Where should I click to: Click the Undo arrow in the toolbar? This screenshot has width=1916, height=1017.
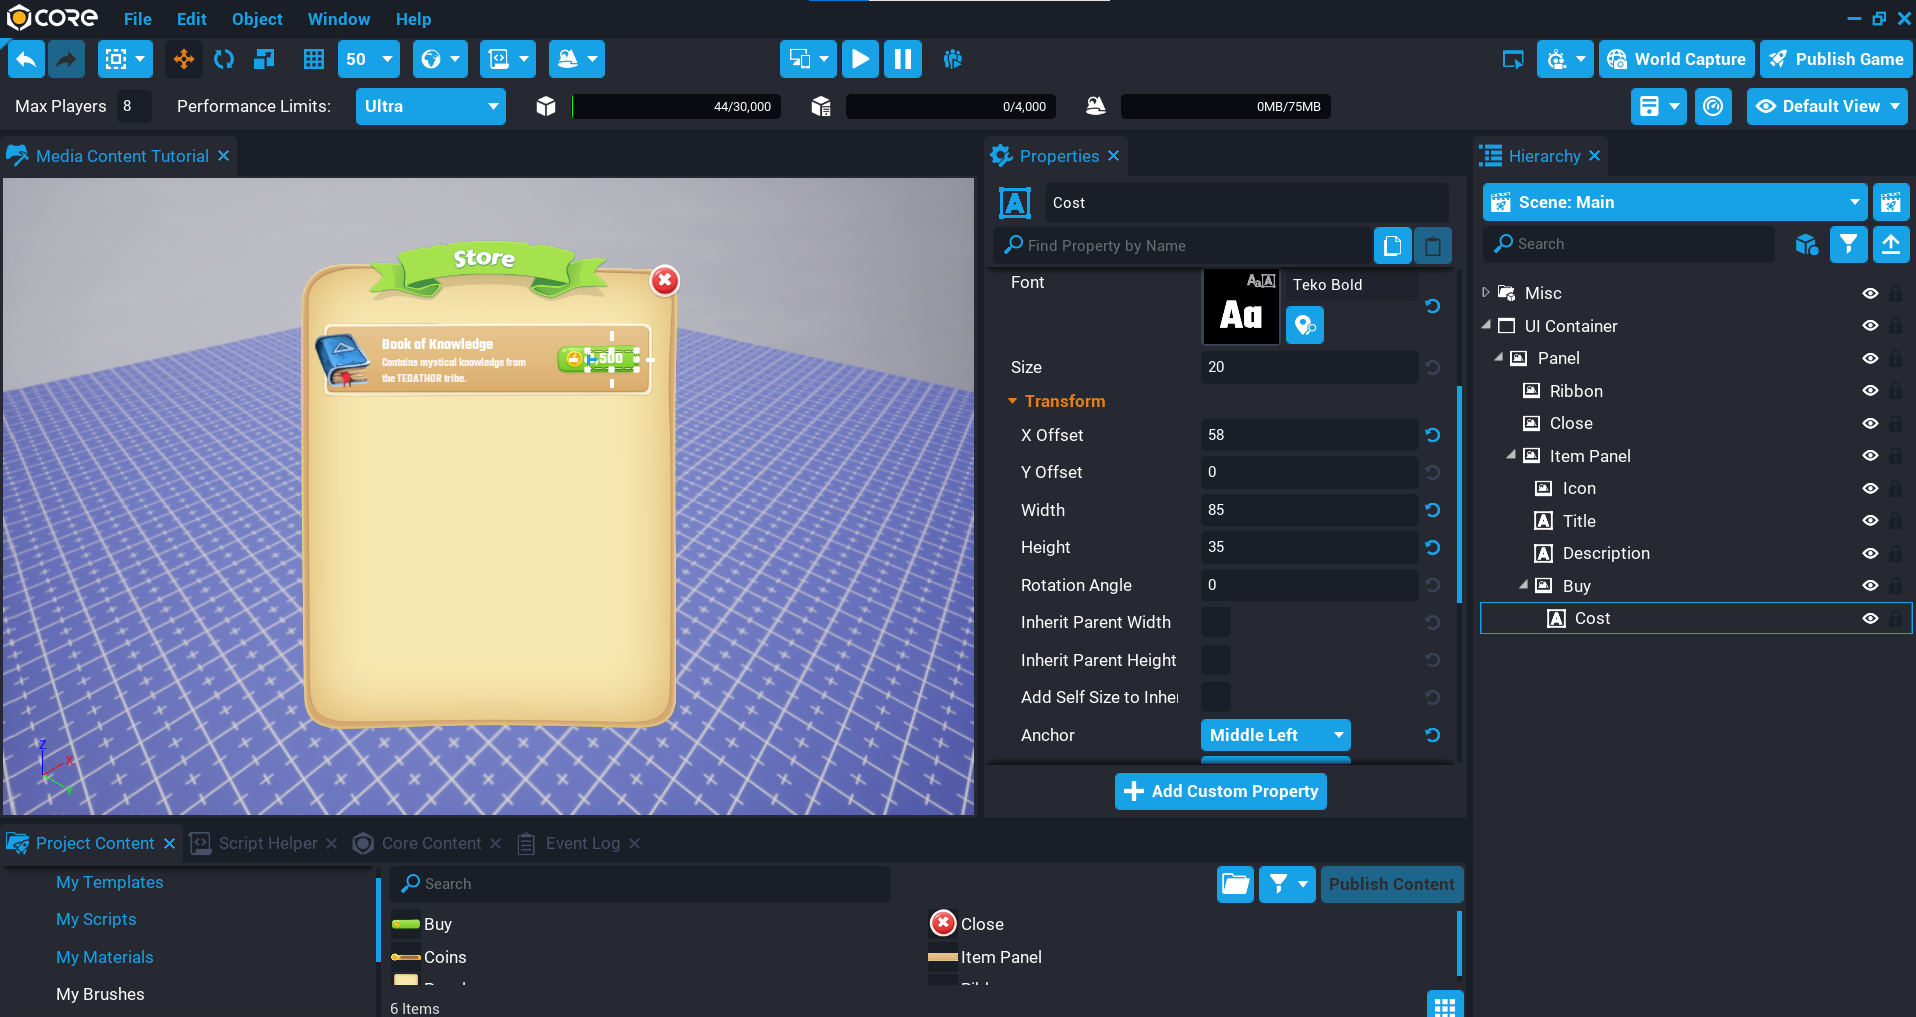27,60
